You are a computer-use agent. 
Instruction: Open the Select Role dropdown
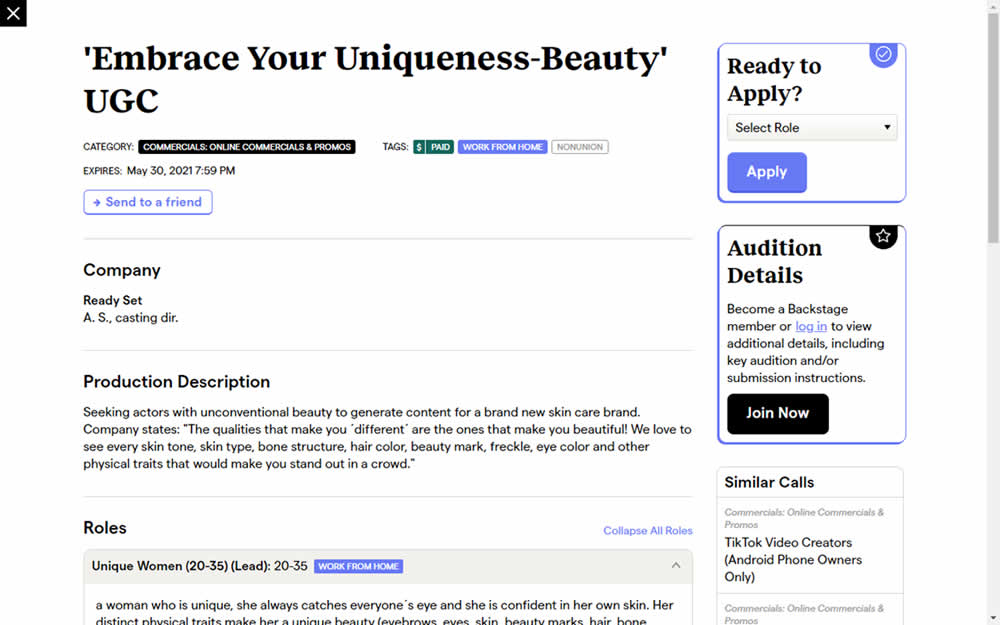pyautogui.click(x=811, y=128)
